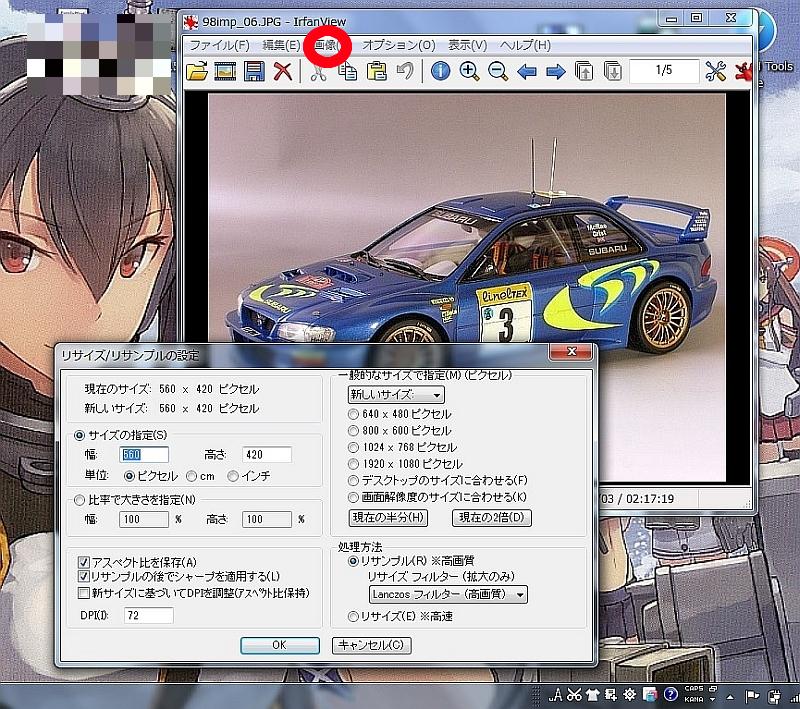
Task: Open the 新しいサイズ dropdown list
Action: pyautogui.click(x=395, y=394)
